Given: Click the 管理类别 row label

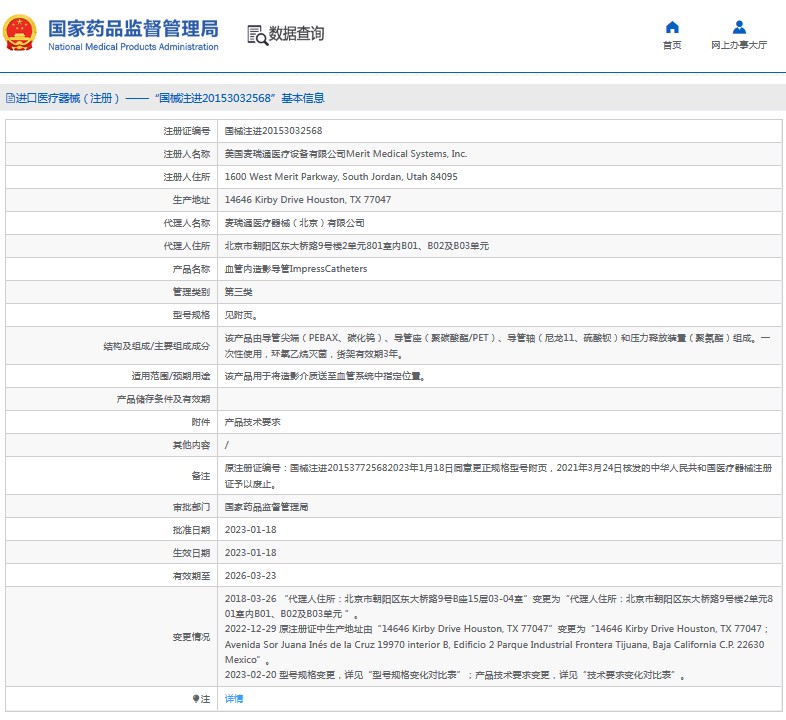Looking at the screenshot, I should tap(191, 292).
